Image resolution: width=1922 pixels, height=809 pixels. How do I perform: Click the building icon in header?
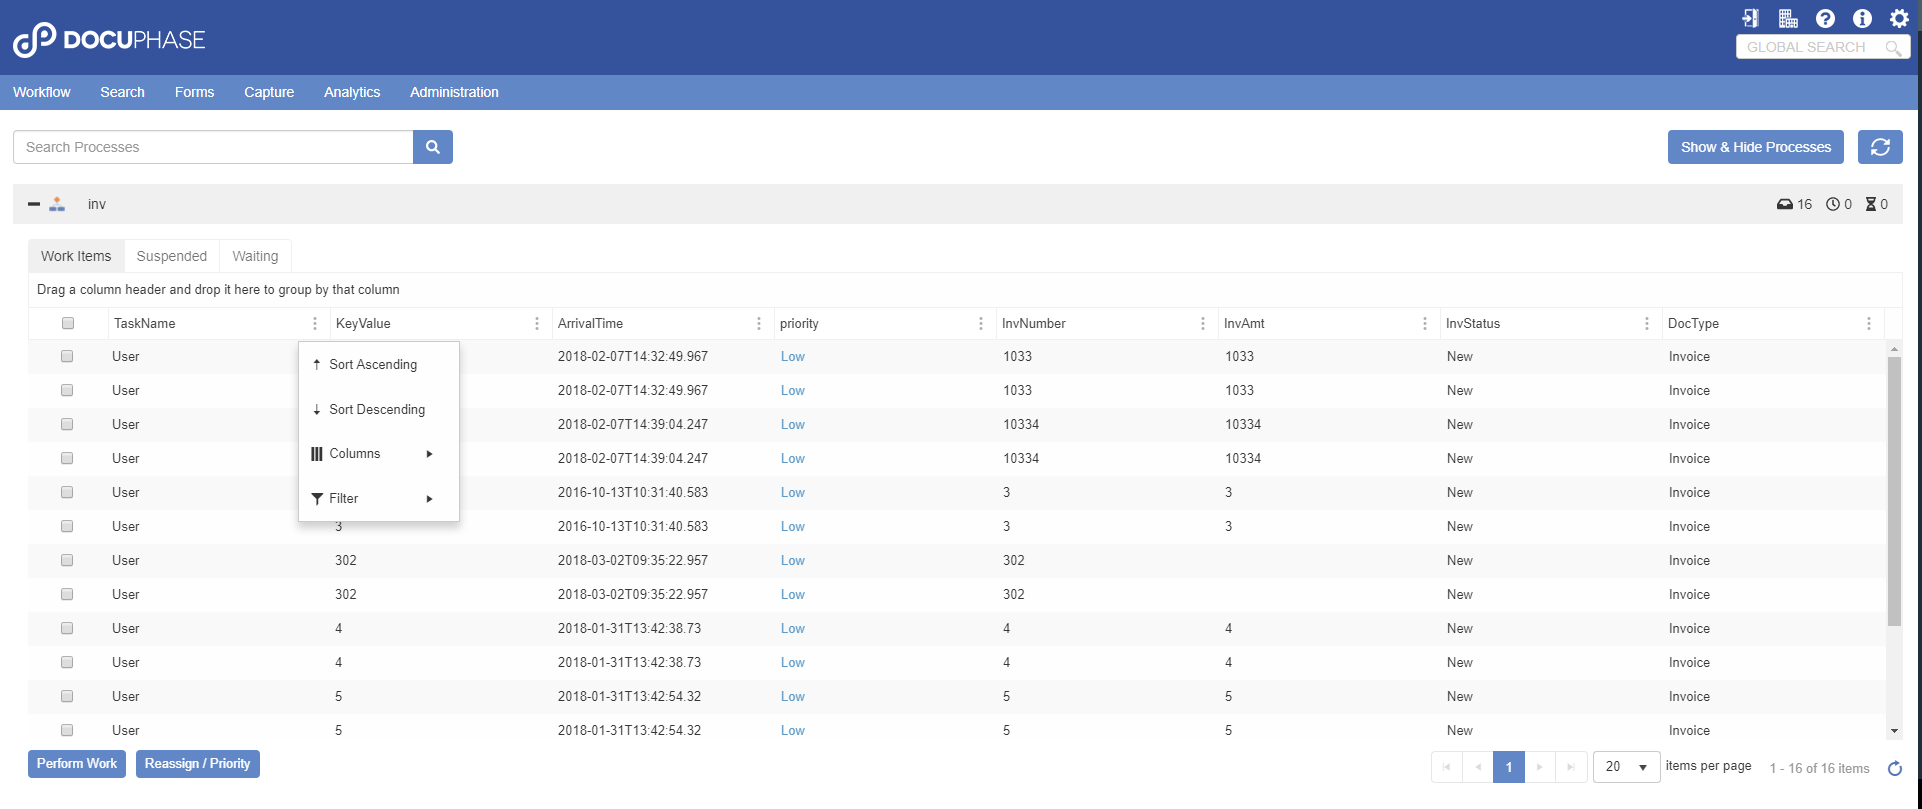pyautogui.click(x=1788, y=18)
